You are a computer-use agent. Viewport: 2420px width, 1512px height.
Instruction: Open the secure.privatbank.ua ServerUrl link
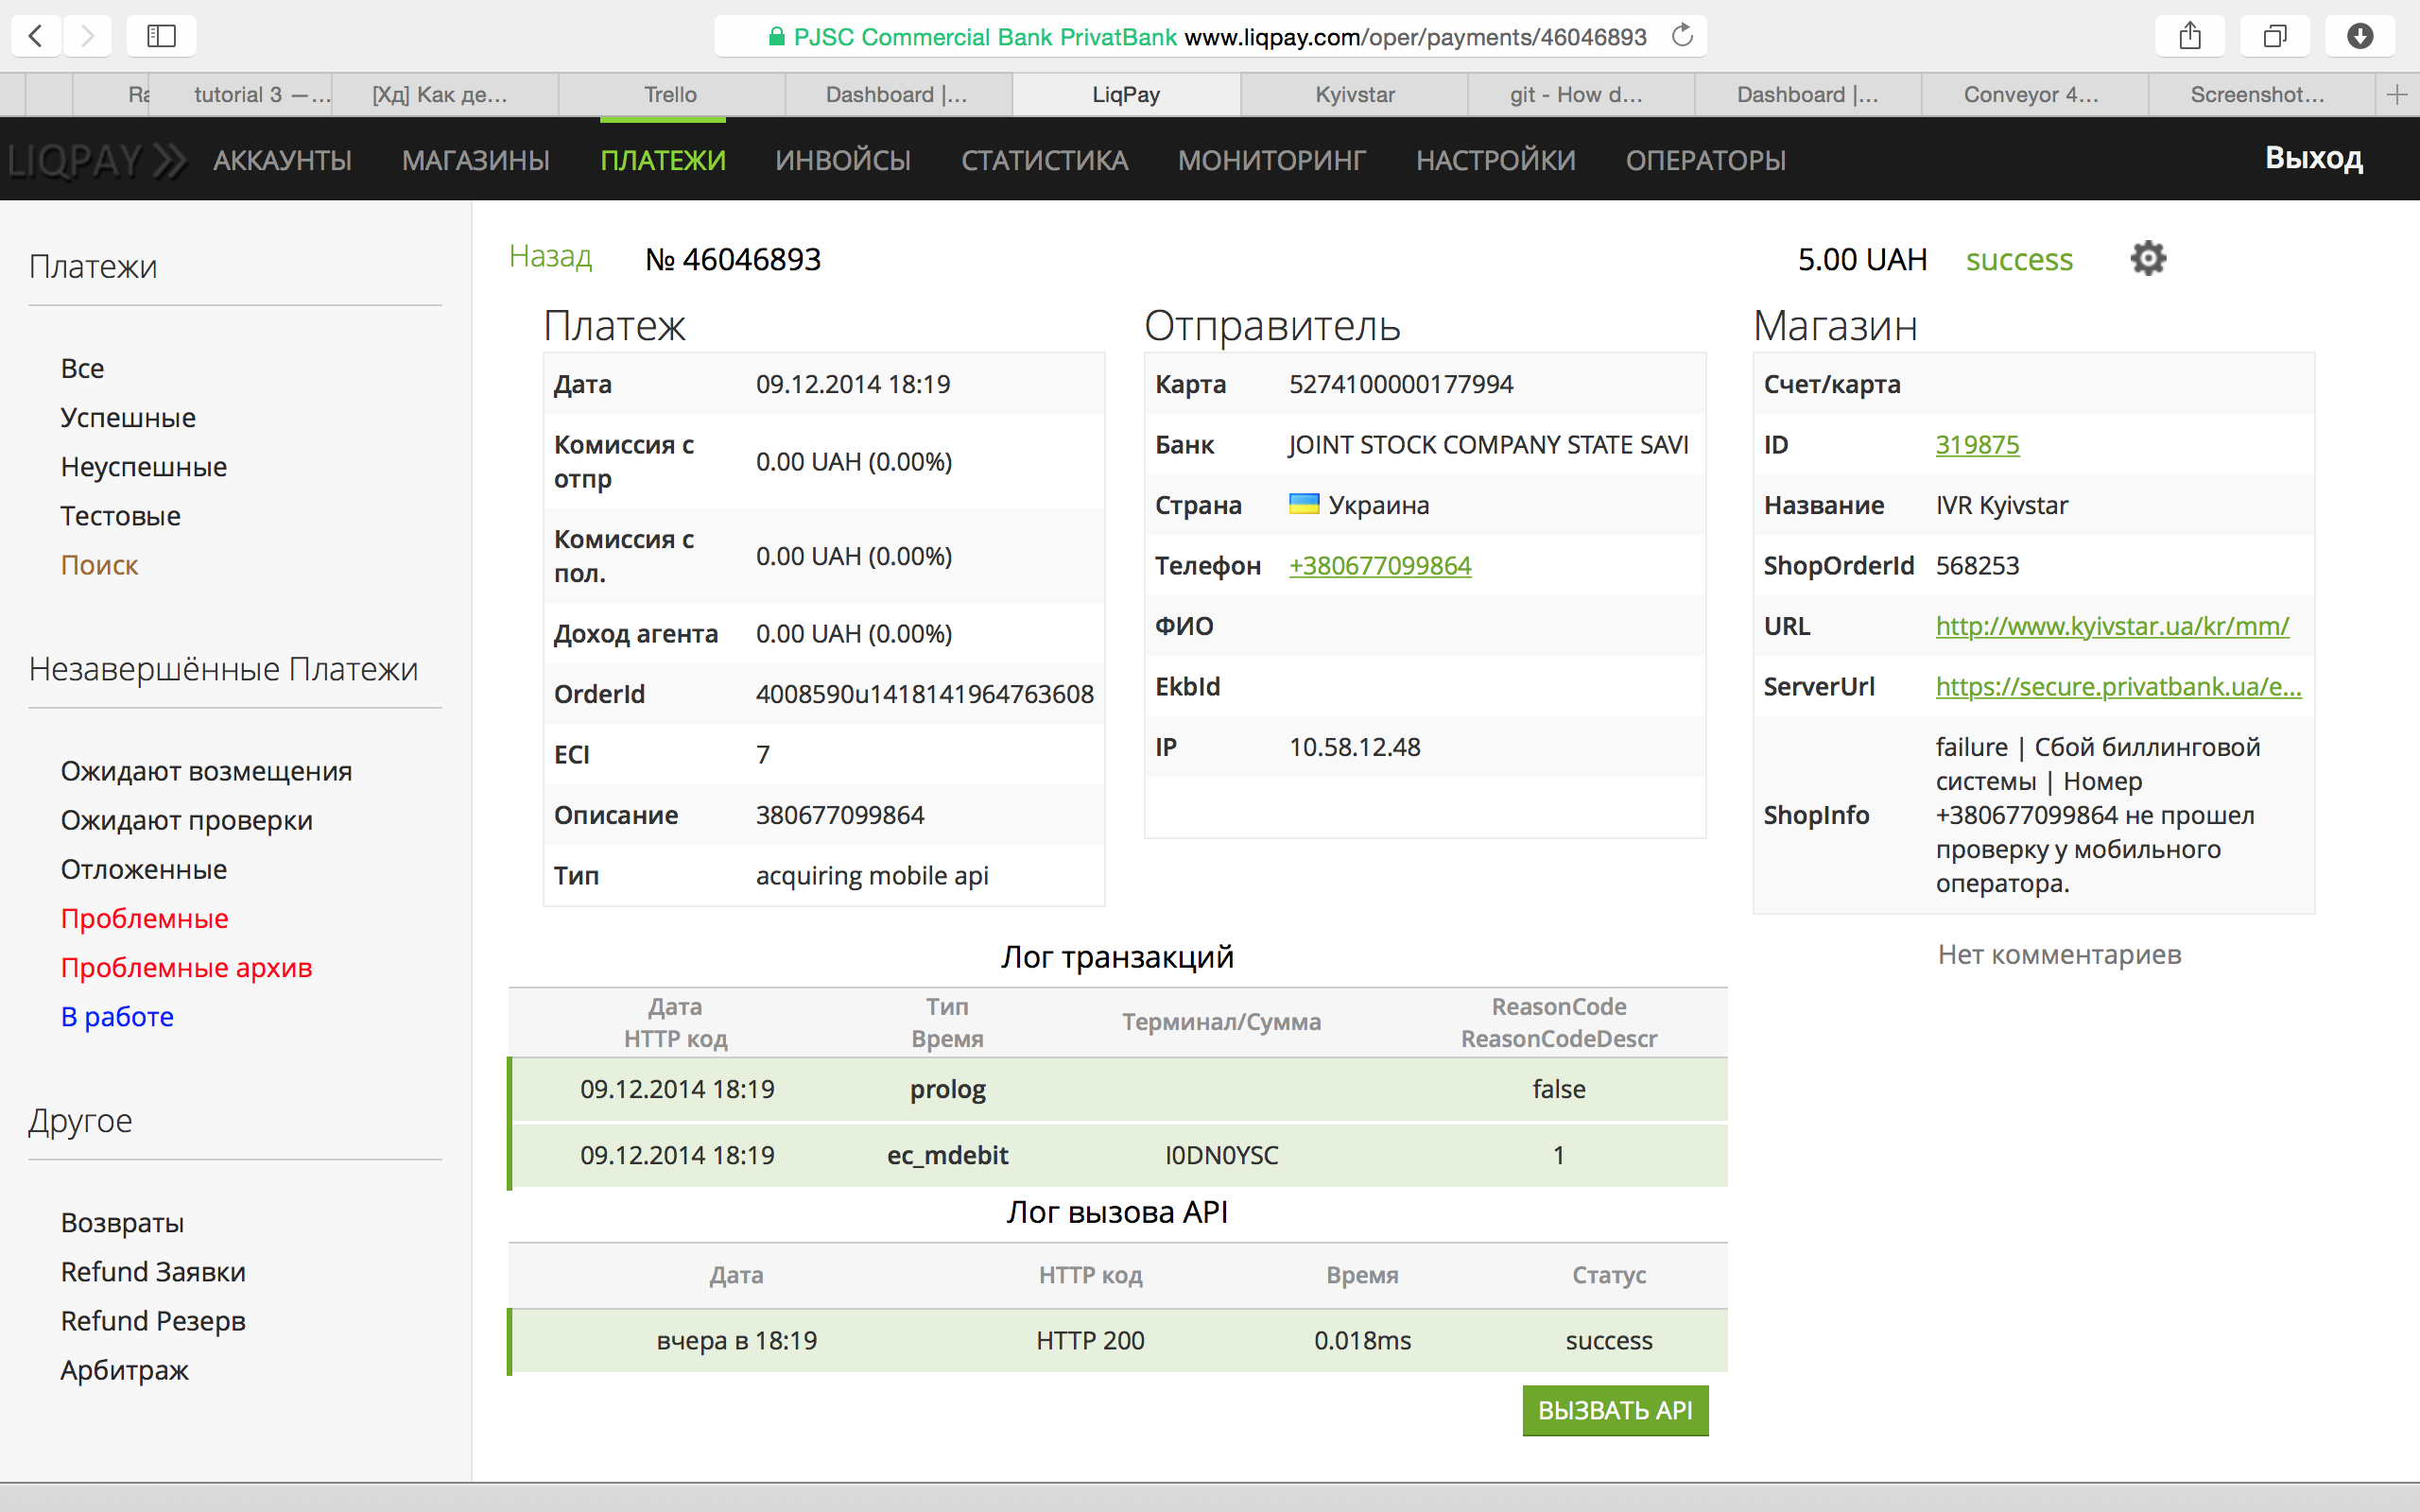[2118, 687]
